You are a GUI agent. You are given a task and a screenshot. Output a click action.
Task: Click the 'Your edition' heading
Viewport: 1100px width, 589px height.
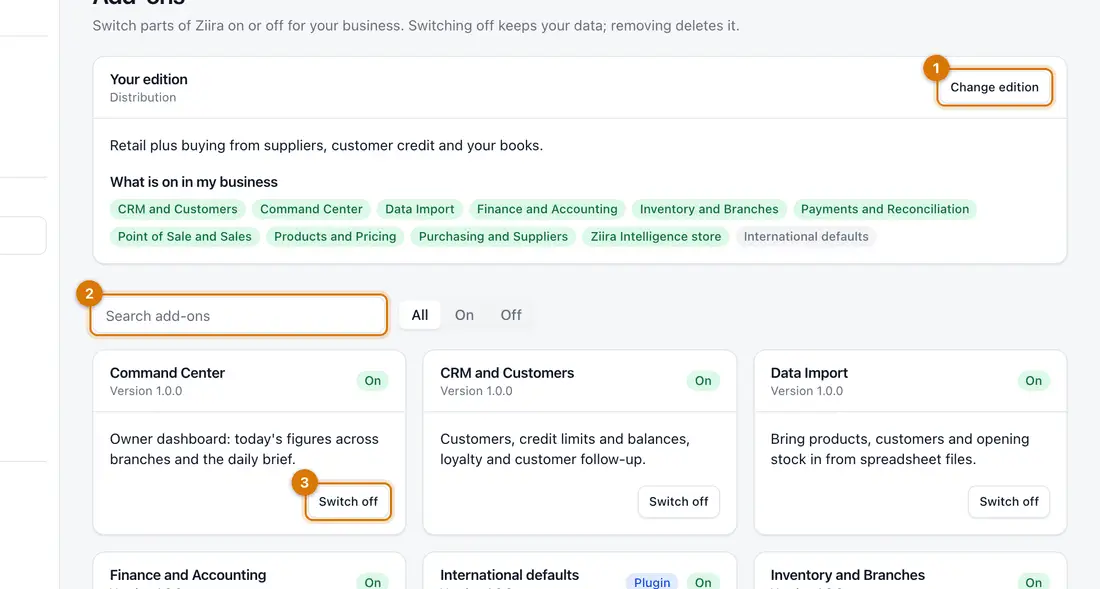(149, 79)
